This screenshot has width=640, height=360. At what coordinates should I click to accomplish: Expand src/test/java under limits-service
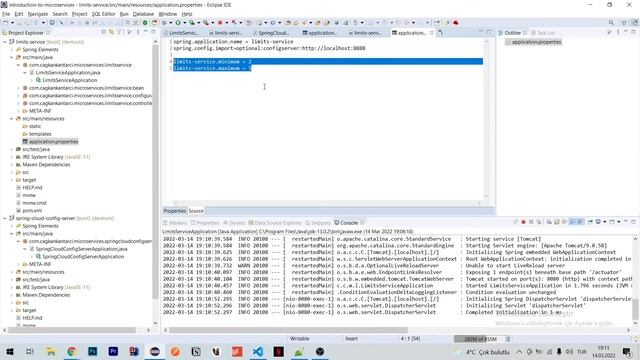click(11, 149)
